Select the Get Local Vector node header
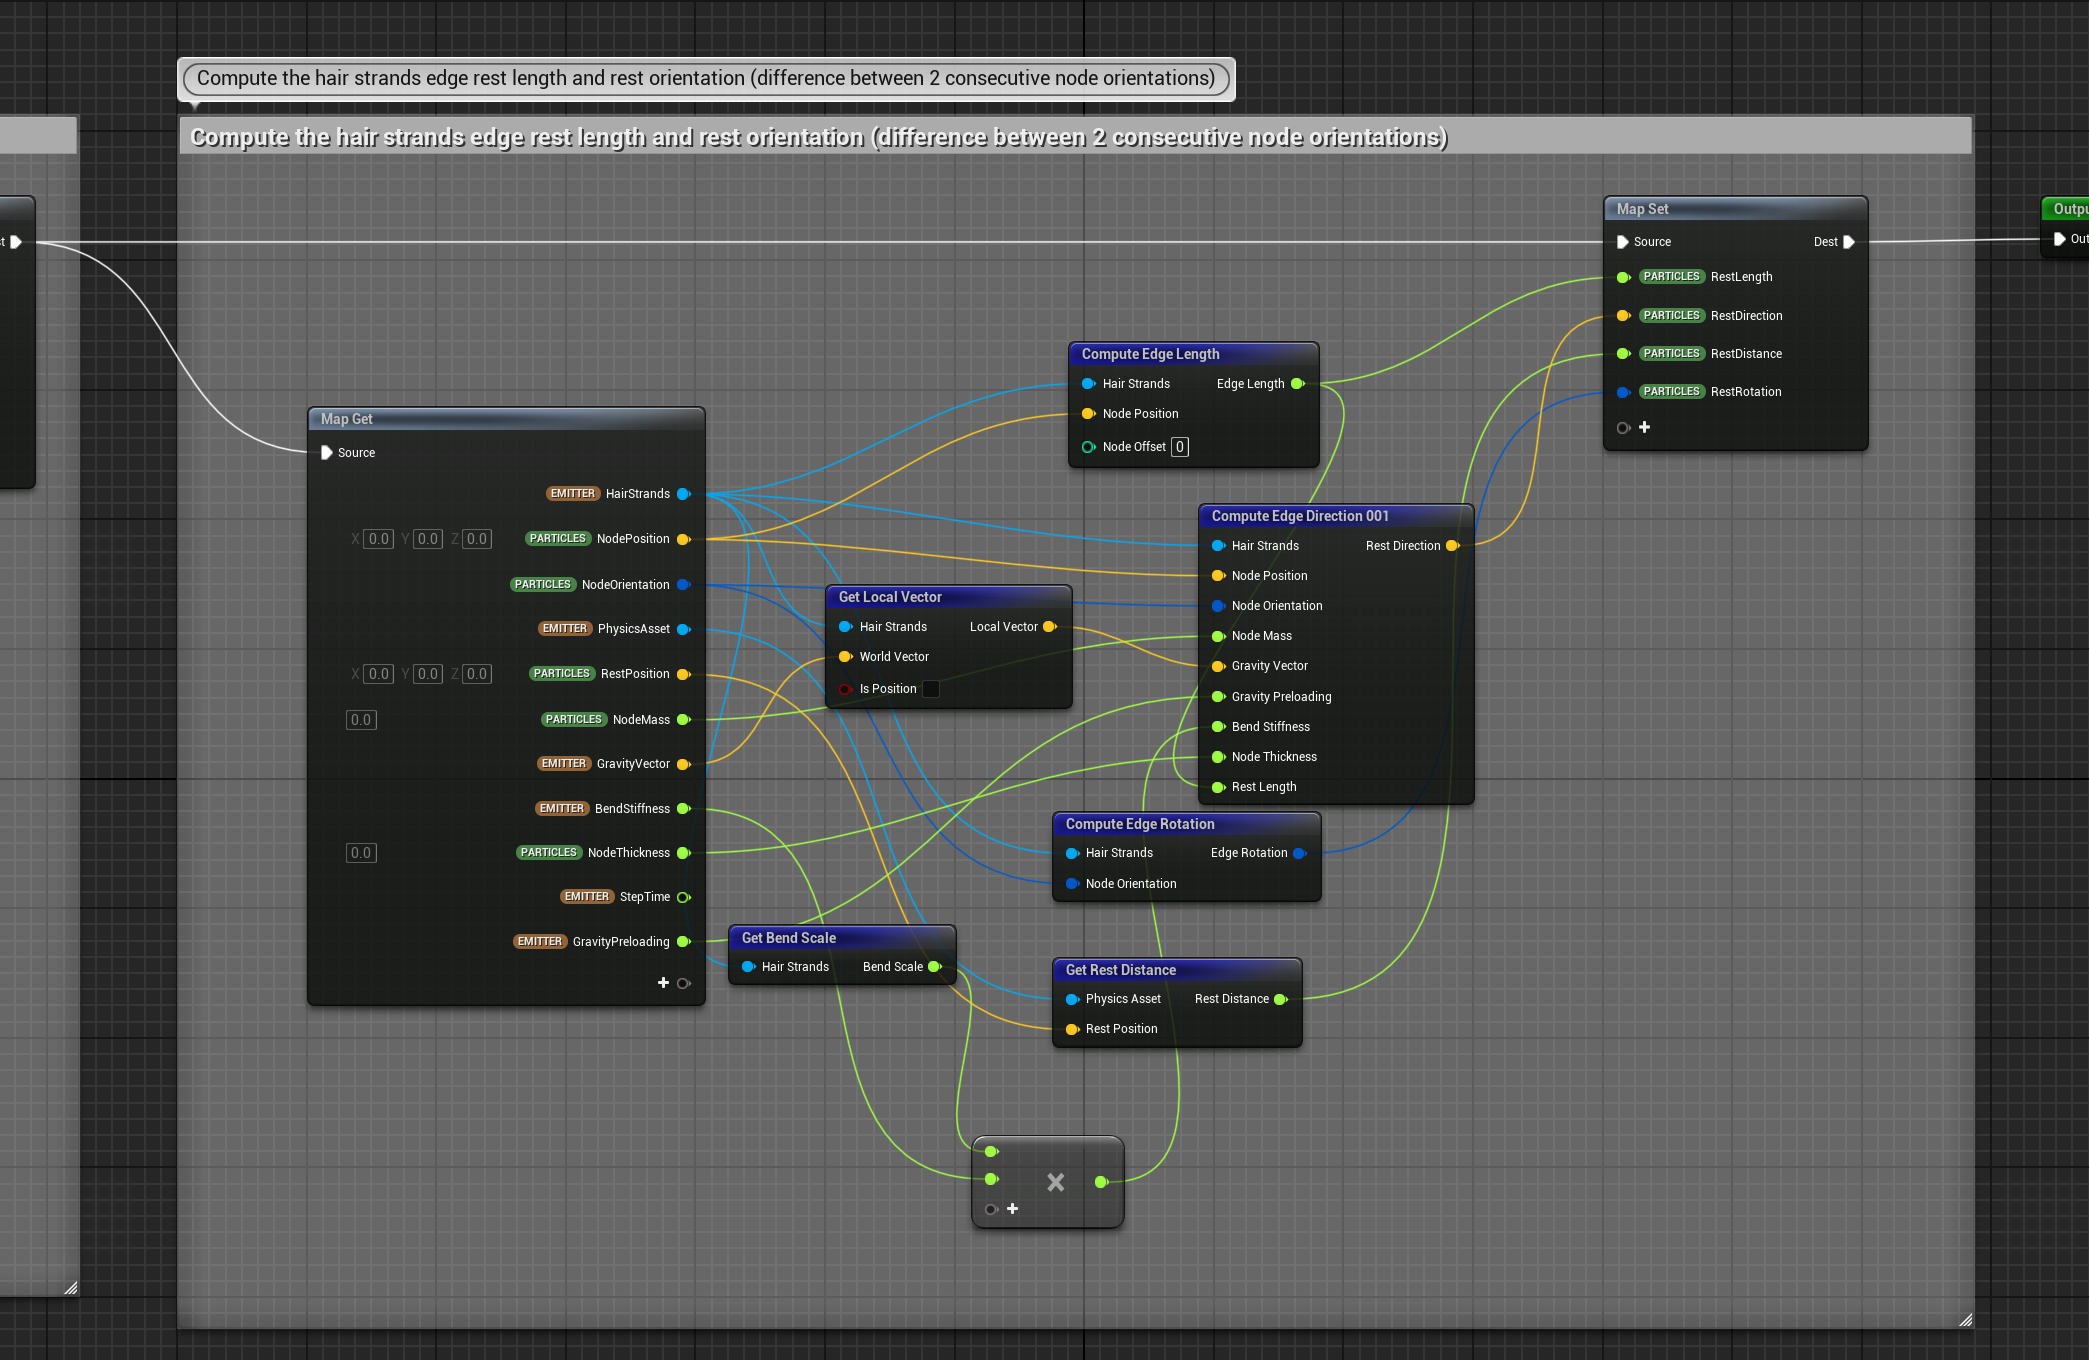Screen dimensions: 2089x1360 pos(890,597)
